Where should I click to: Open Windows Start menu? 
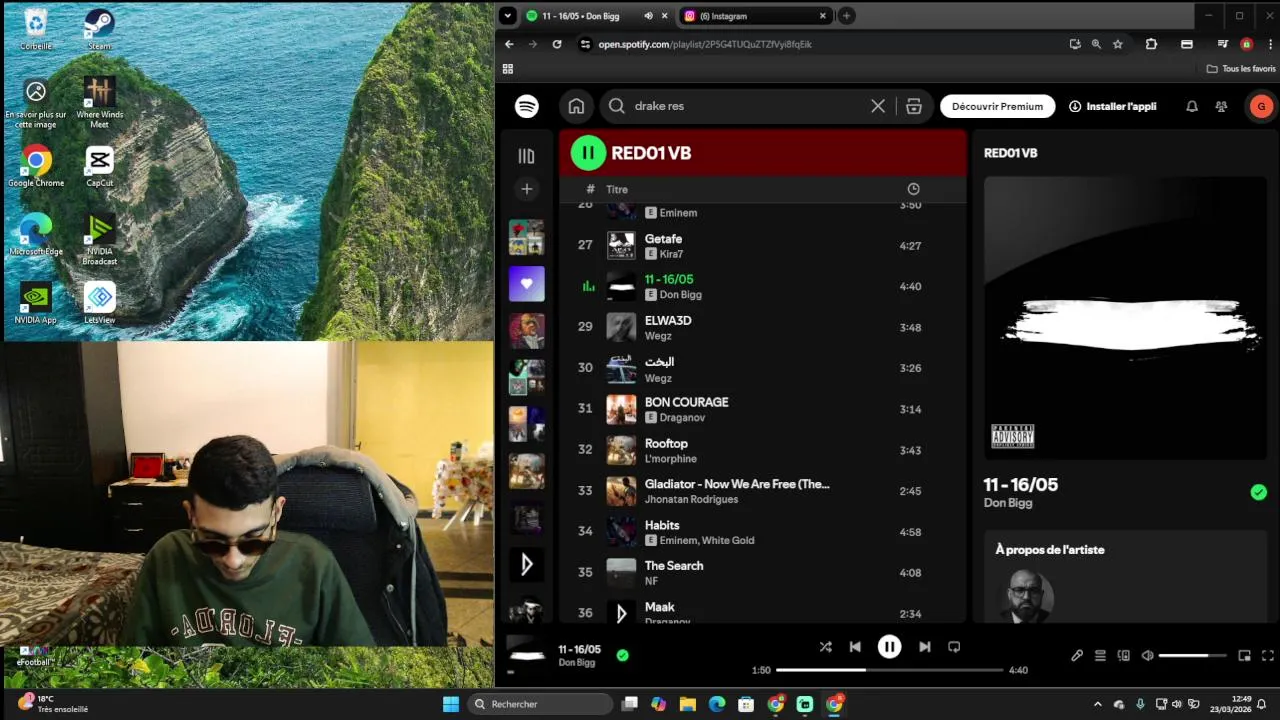click(450, 704)
